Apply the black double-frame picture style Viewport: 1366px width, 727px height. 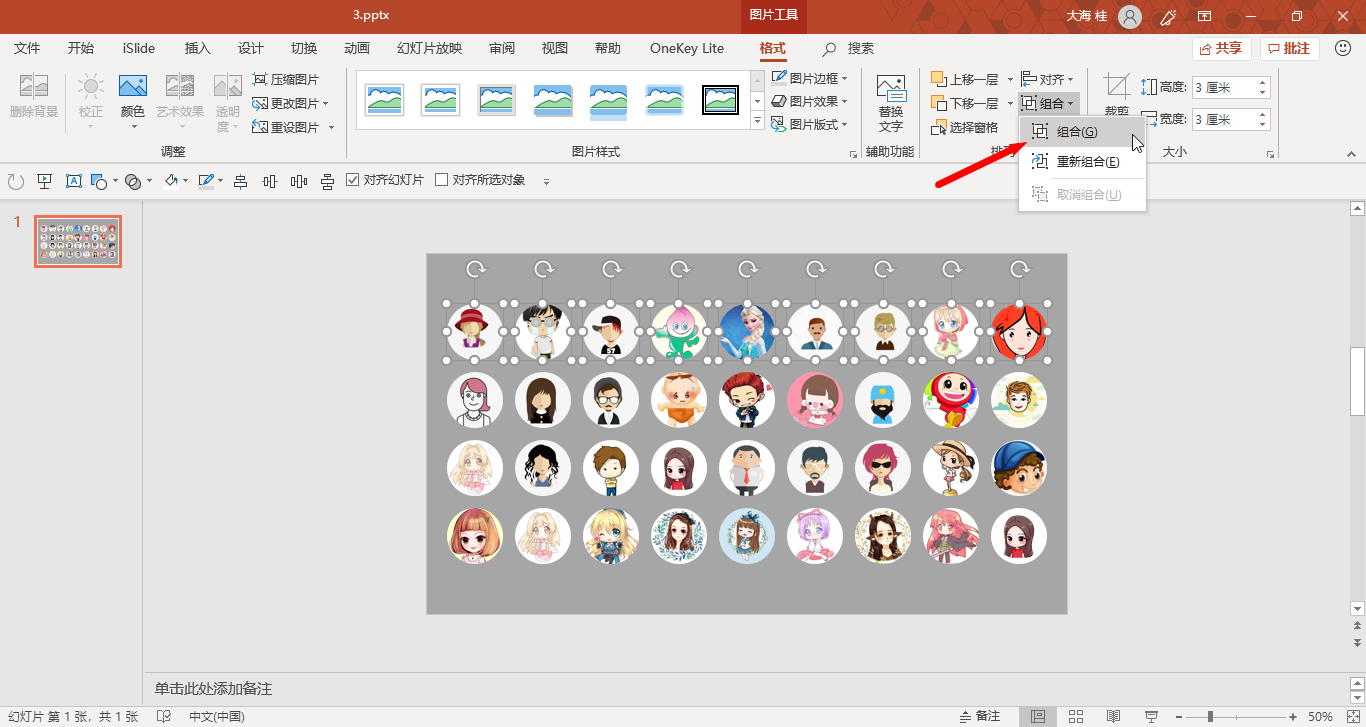(721, 100)
